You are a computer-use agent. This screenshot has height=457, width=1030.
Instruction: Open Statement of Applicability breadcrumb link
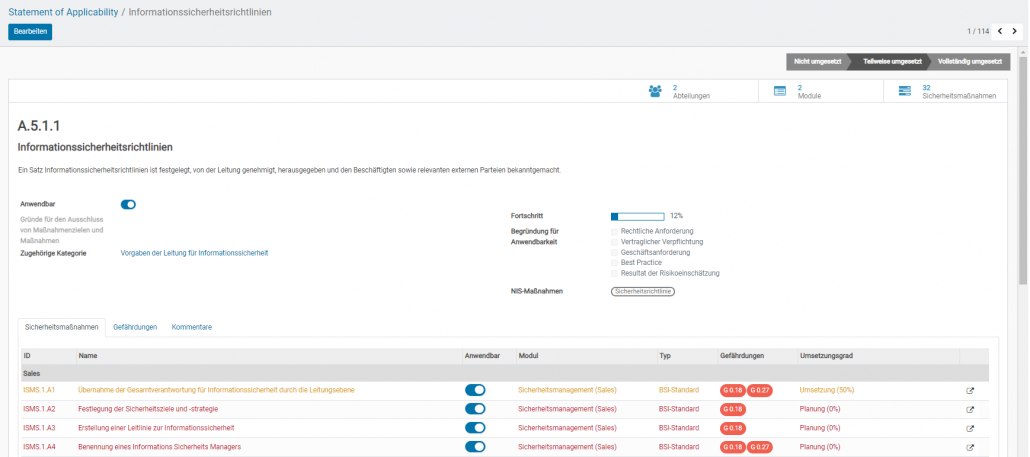(x=62, y=11)
